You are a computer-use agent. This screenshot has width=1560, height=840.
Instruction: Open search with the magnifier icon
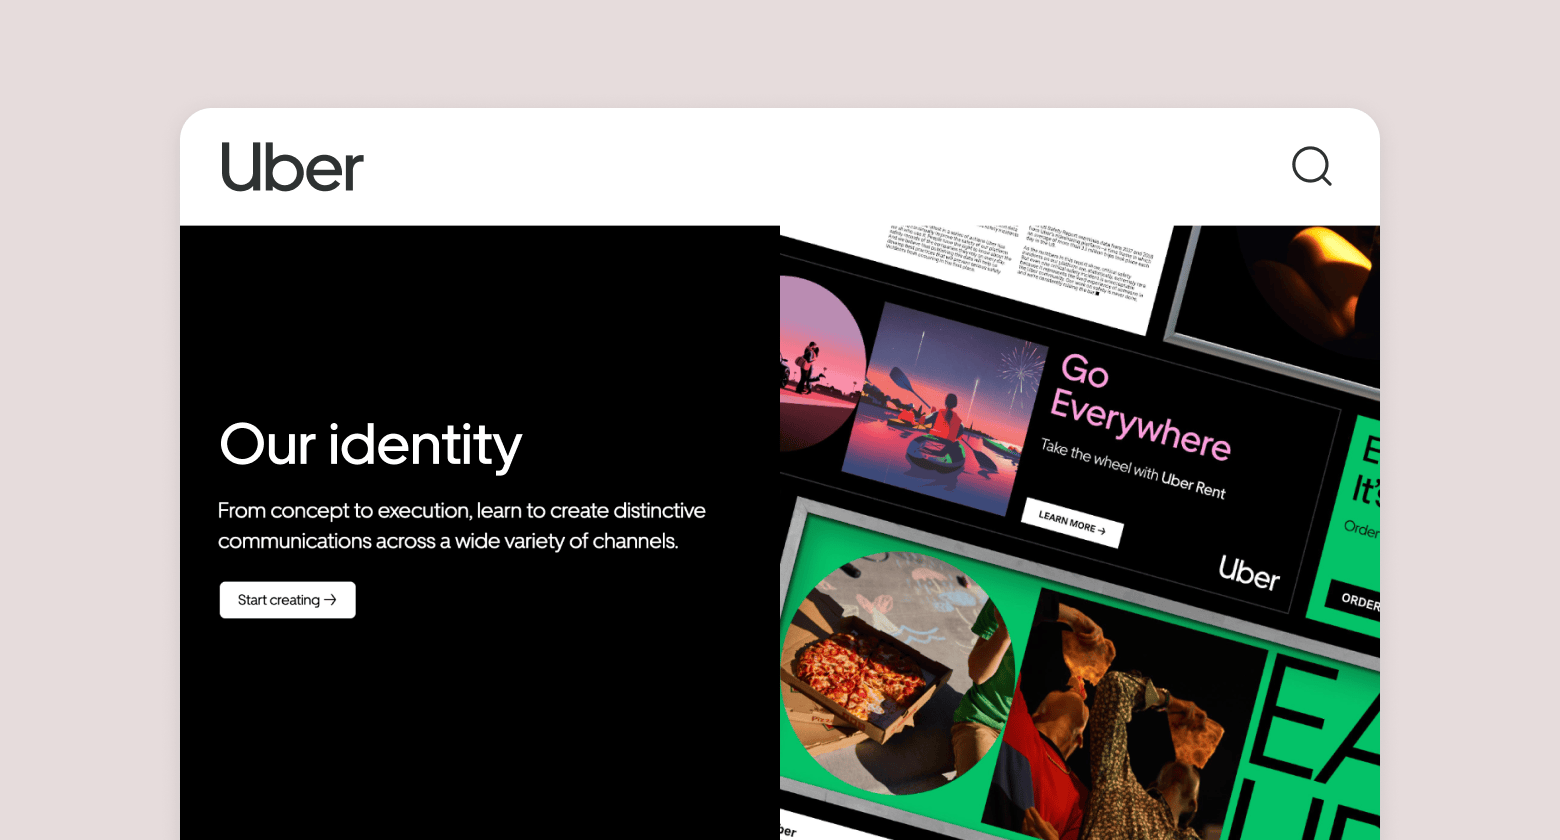coord(1311,167)
